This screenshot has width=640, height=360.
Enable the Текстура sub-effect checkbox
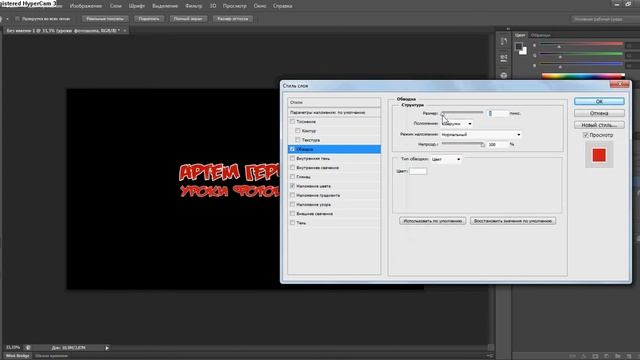[x=298, y=140]
